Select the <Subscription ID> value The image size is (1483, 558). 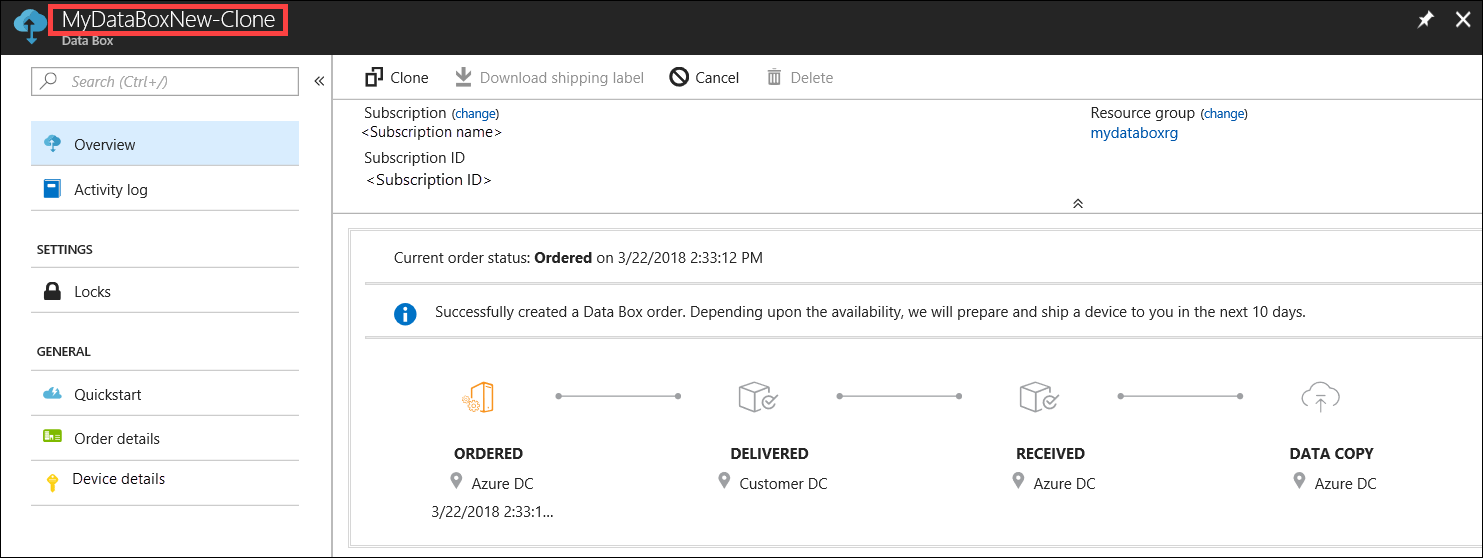click(429, 181)
